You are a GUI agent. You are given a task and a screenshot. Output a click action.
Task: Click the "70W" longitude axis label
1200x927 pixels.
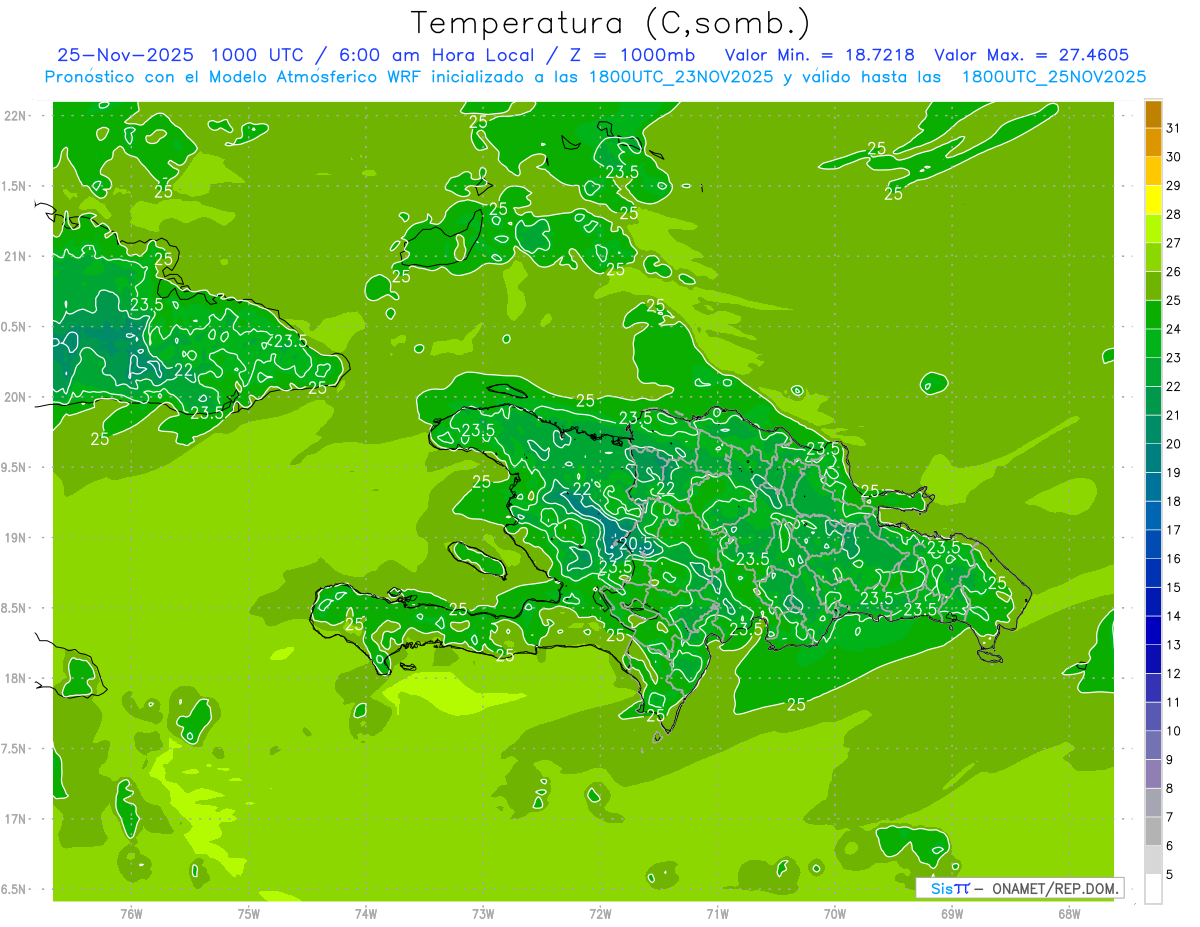tap(835, 914)
